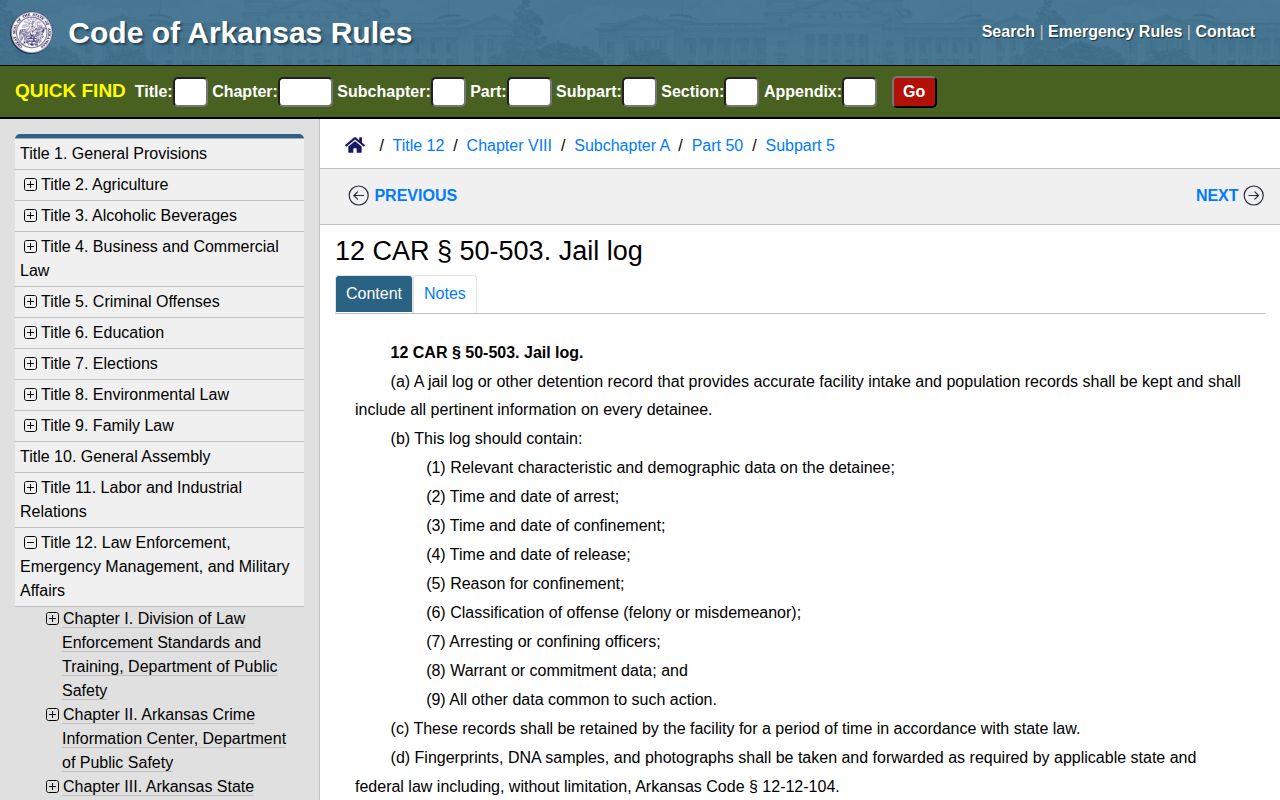Expand Title 2. Agriculture
The width and height of the screenshot is (1280, 800).
pos(30,184)
